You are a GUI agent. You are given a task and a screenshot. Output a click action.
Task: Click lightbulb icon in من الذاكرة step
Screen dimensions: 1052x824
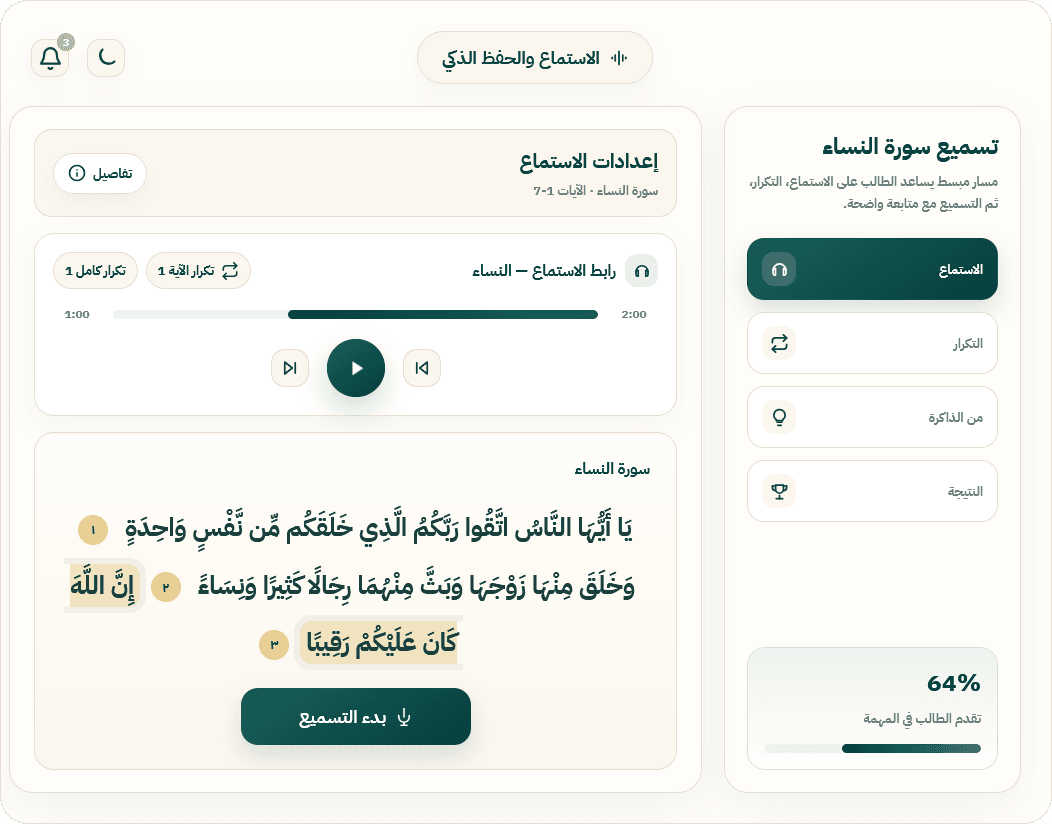click(779, 417)
